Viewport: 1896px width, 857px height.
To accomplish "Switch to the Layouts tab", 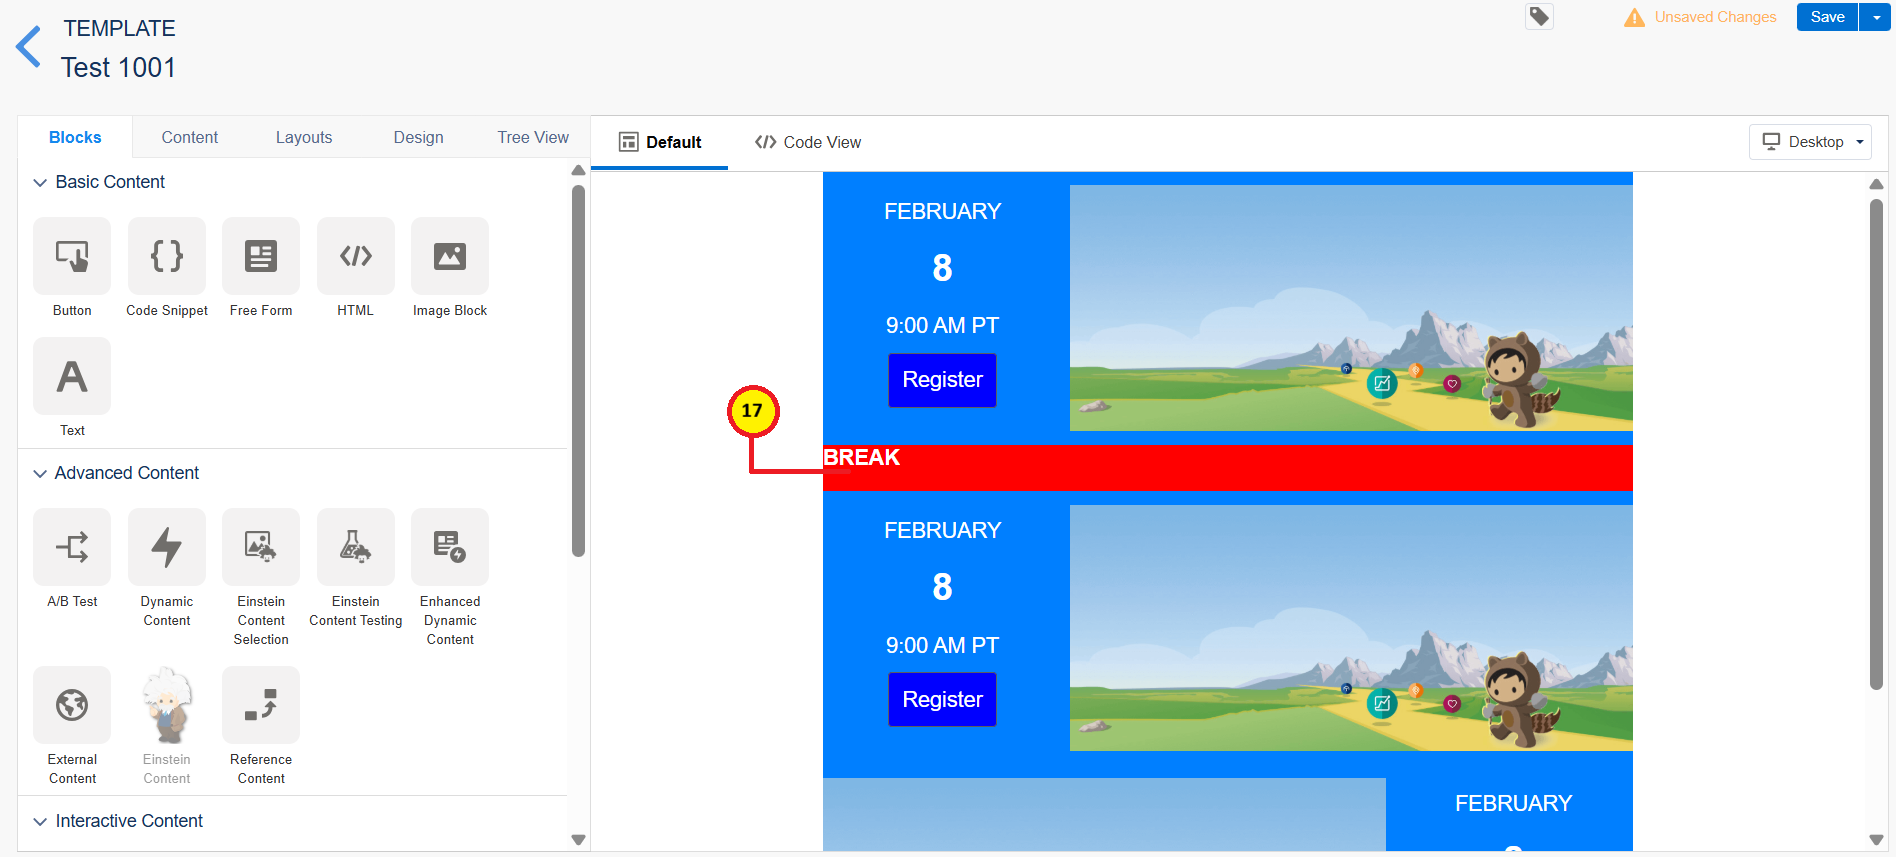I will point(304,138).
